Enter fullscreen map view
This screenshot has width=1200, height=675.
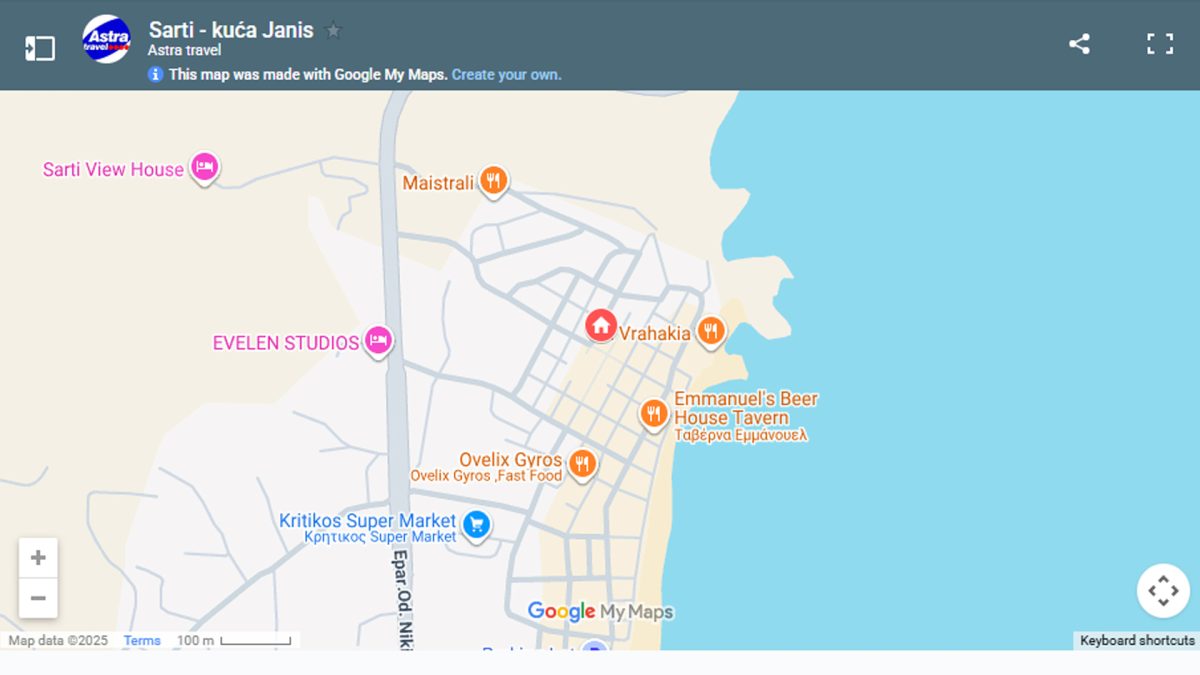tap(1160, 44)
